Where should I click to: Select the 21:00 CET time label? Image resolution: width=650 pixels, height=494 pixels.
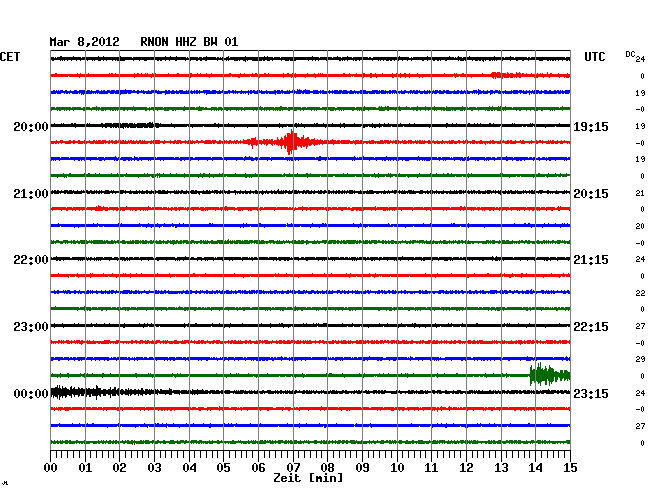tap(31, 194)
